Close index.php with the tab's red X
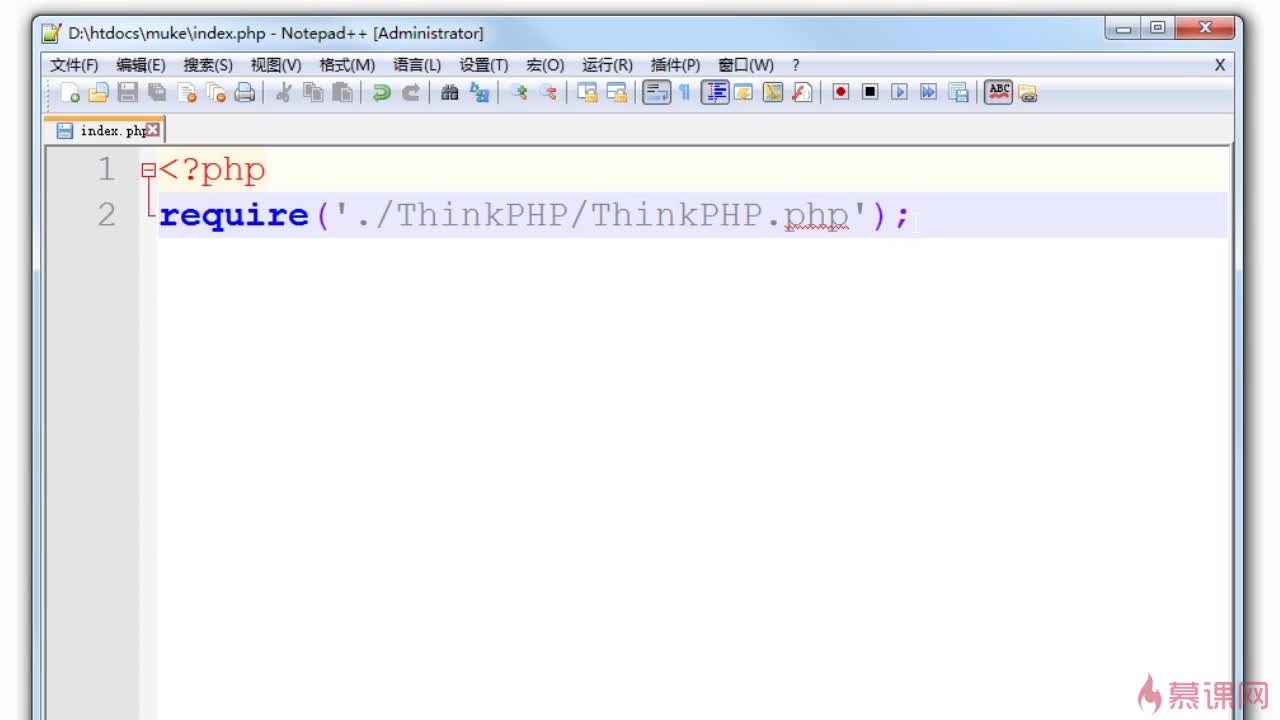The width and height of the screenshot is (1280, 720). (x=153, y=130)
